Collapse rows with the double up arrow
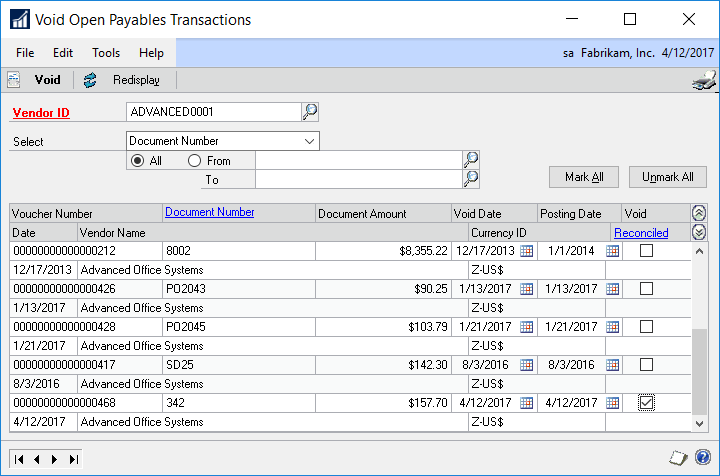This screenshot has width=720, height=476. [699, 213]
